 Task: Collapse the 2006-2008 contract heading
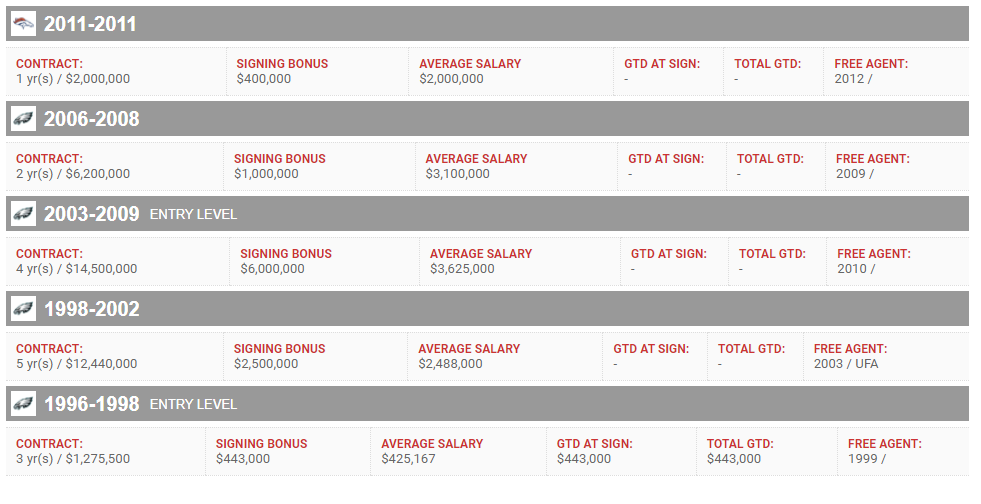pos(91,119)
